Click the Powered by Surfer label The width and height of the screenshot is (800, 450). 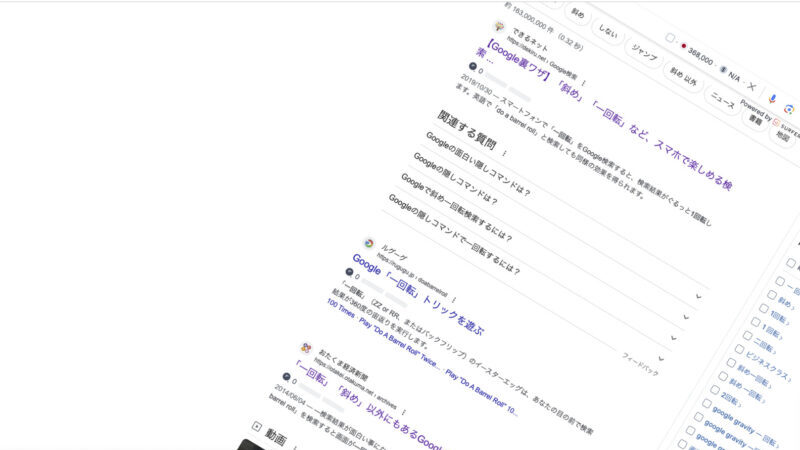click(770, 119)
